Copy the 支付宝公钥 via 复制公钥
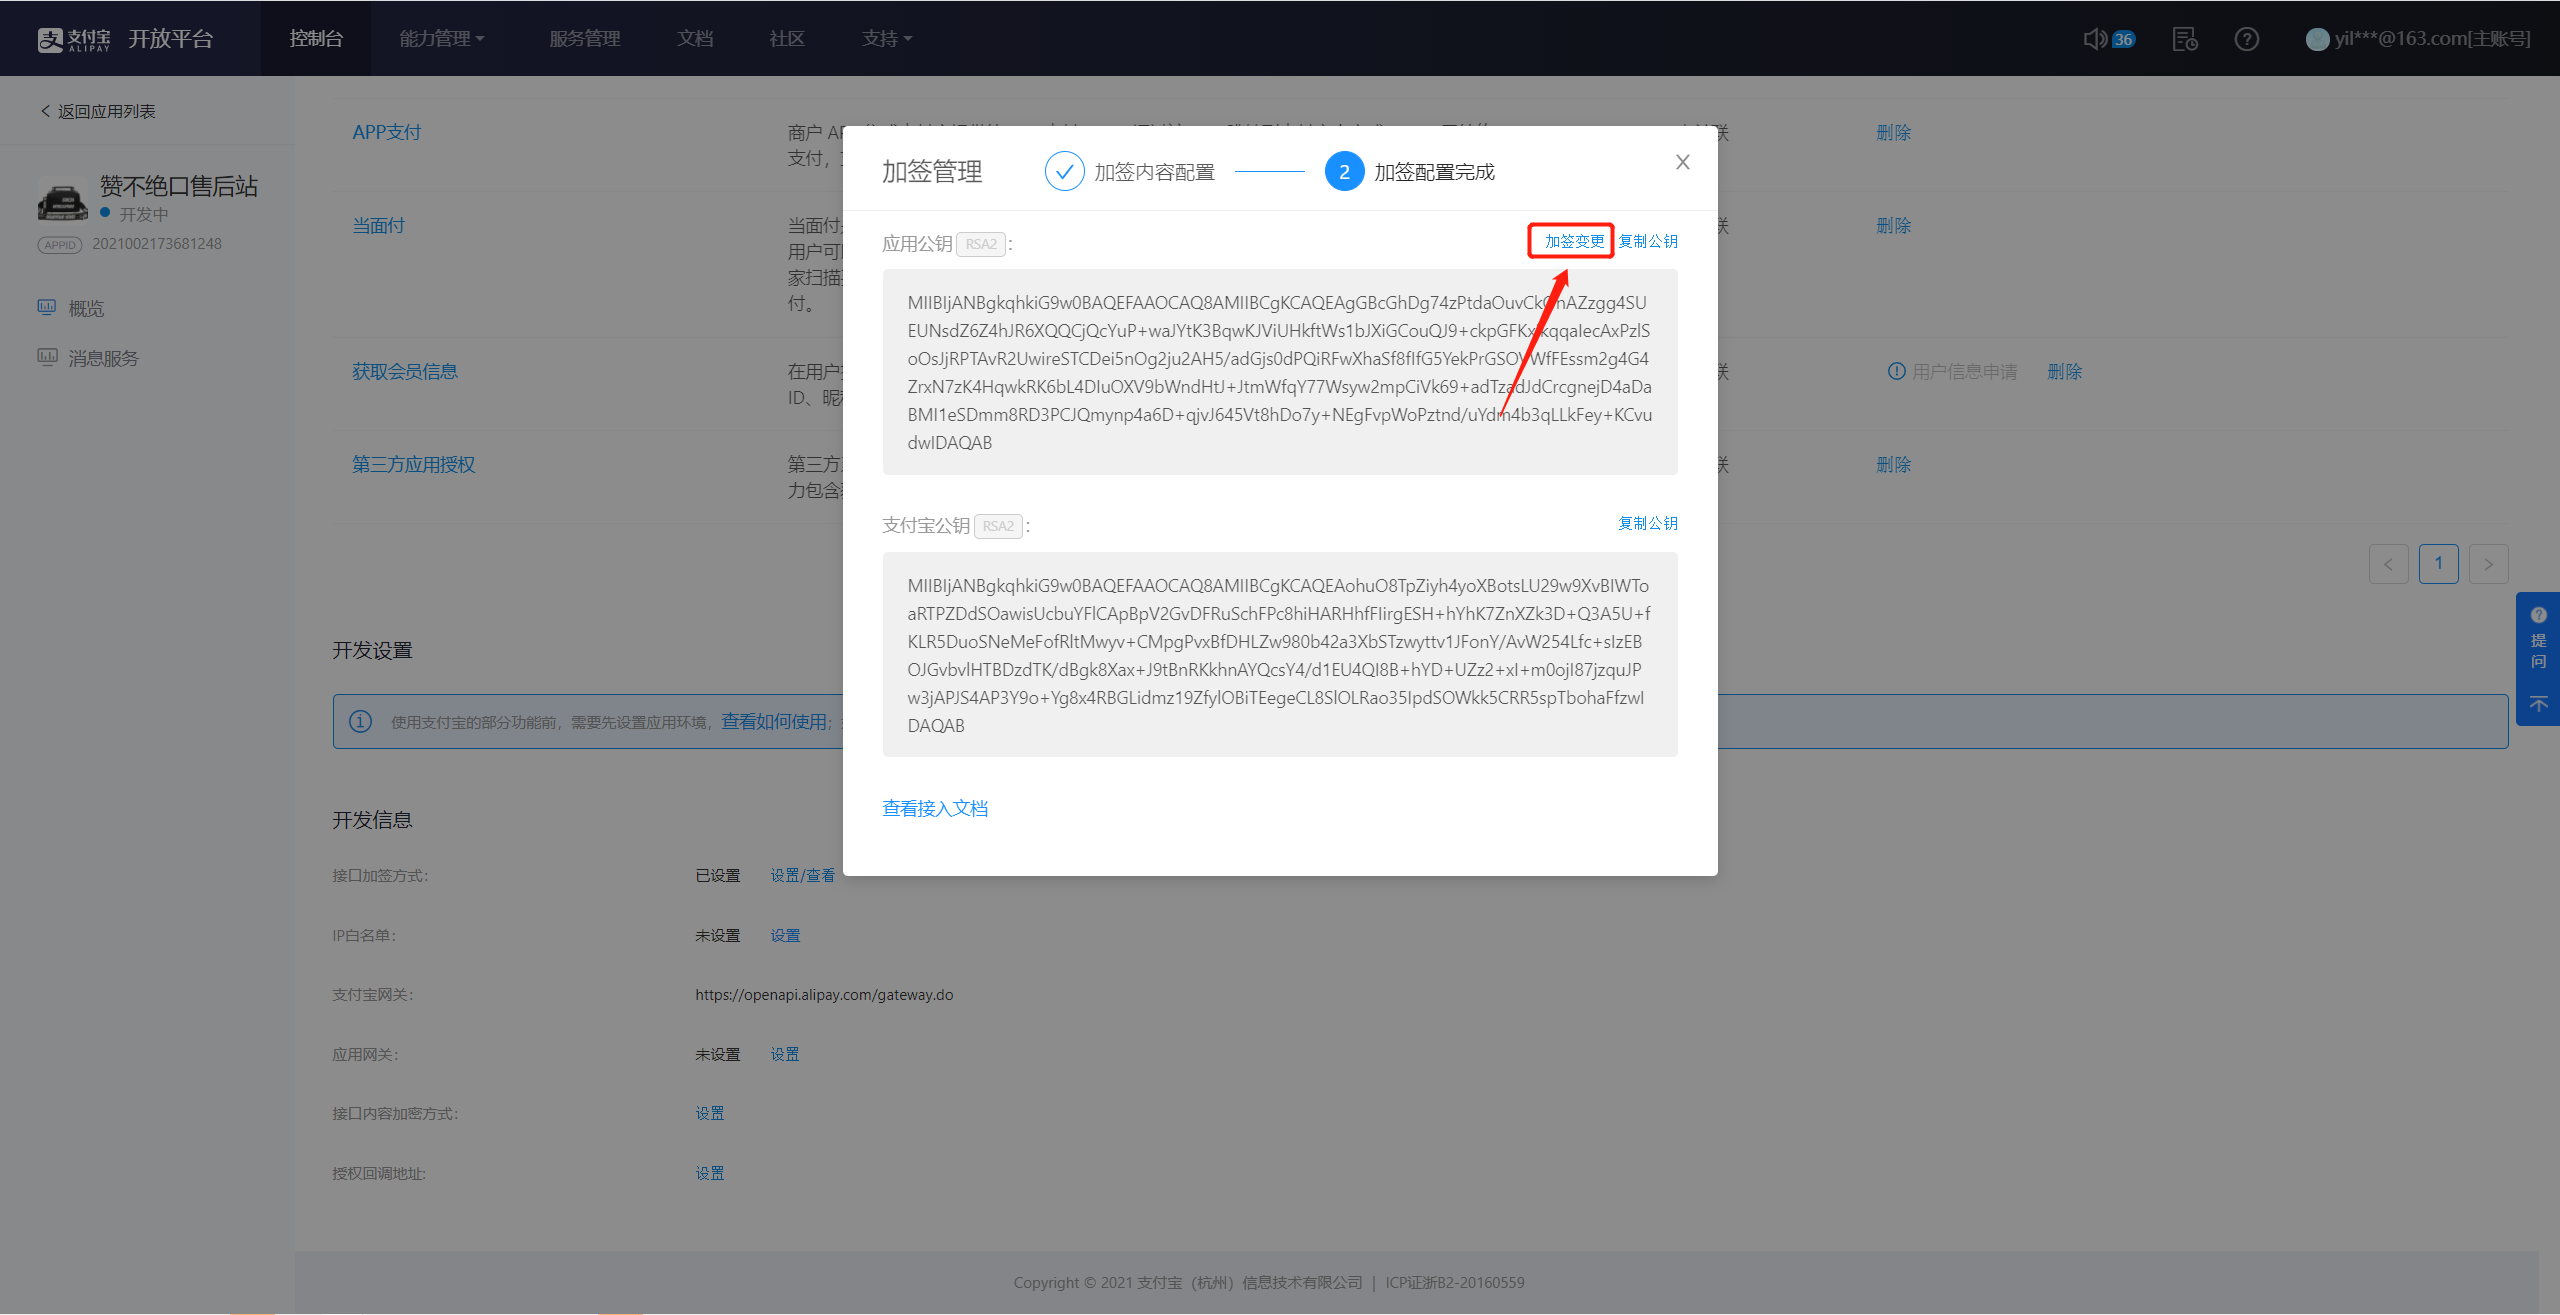The height and width of the screenshot is (1315, 2560). 1647,523
